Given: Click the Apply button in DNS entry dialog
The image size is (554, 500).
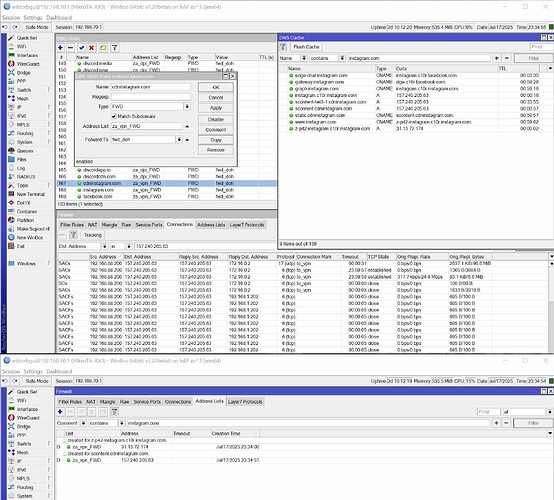Looking at the screenshot, I should pyautogui.click(x=216, y=108).
